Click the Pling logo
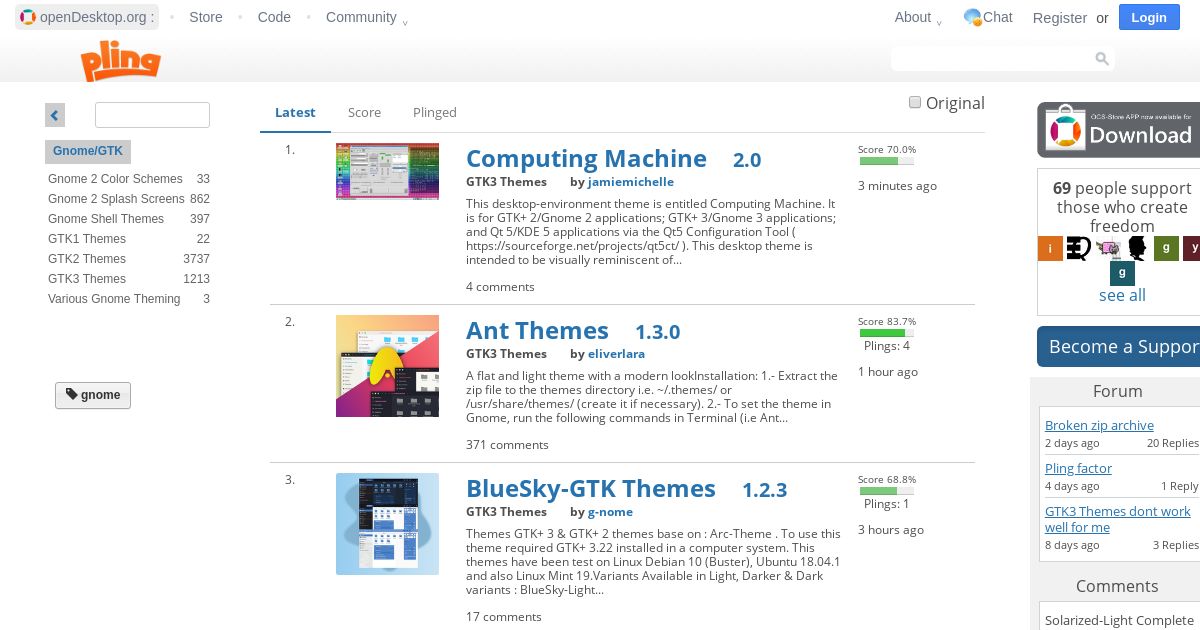Screen dimensions: 1200x630 [x=120, y=62]
